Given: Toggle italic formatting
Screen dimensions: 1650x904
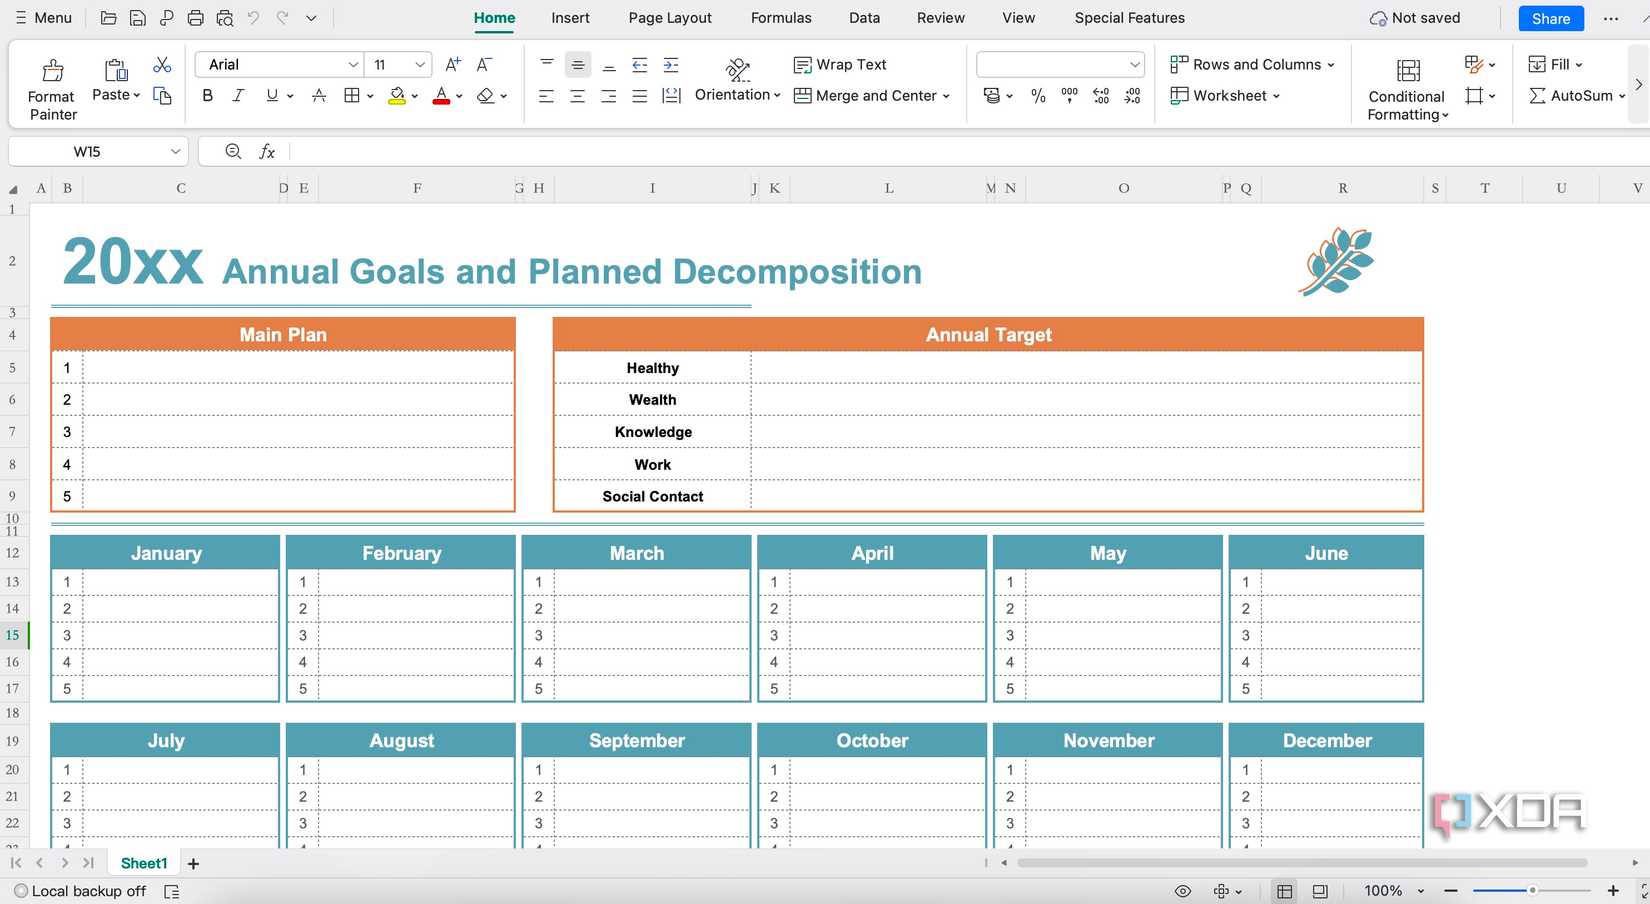Looking at the screenshot, I should click(x=238, y=96).
